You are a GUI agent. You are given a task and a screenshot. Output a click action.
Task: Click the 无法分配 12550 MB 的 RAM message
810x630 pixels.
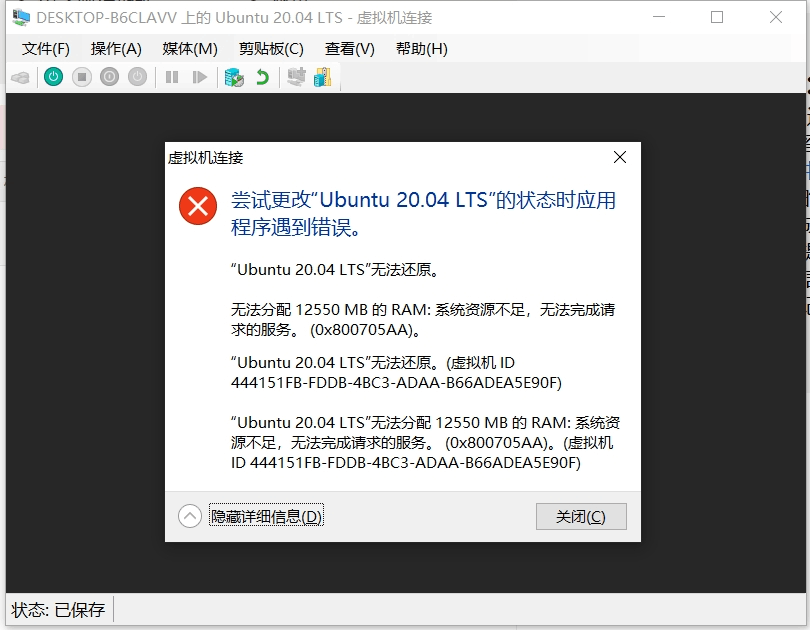tap(423, 320)
